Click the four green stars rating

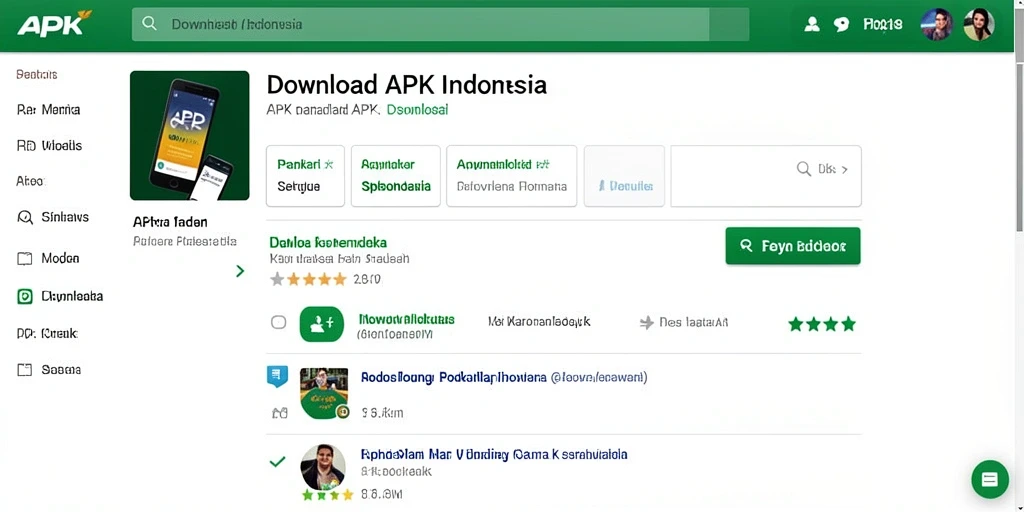pyautogui.click(x=822, y=324)
